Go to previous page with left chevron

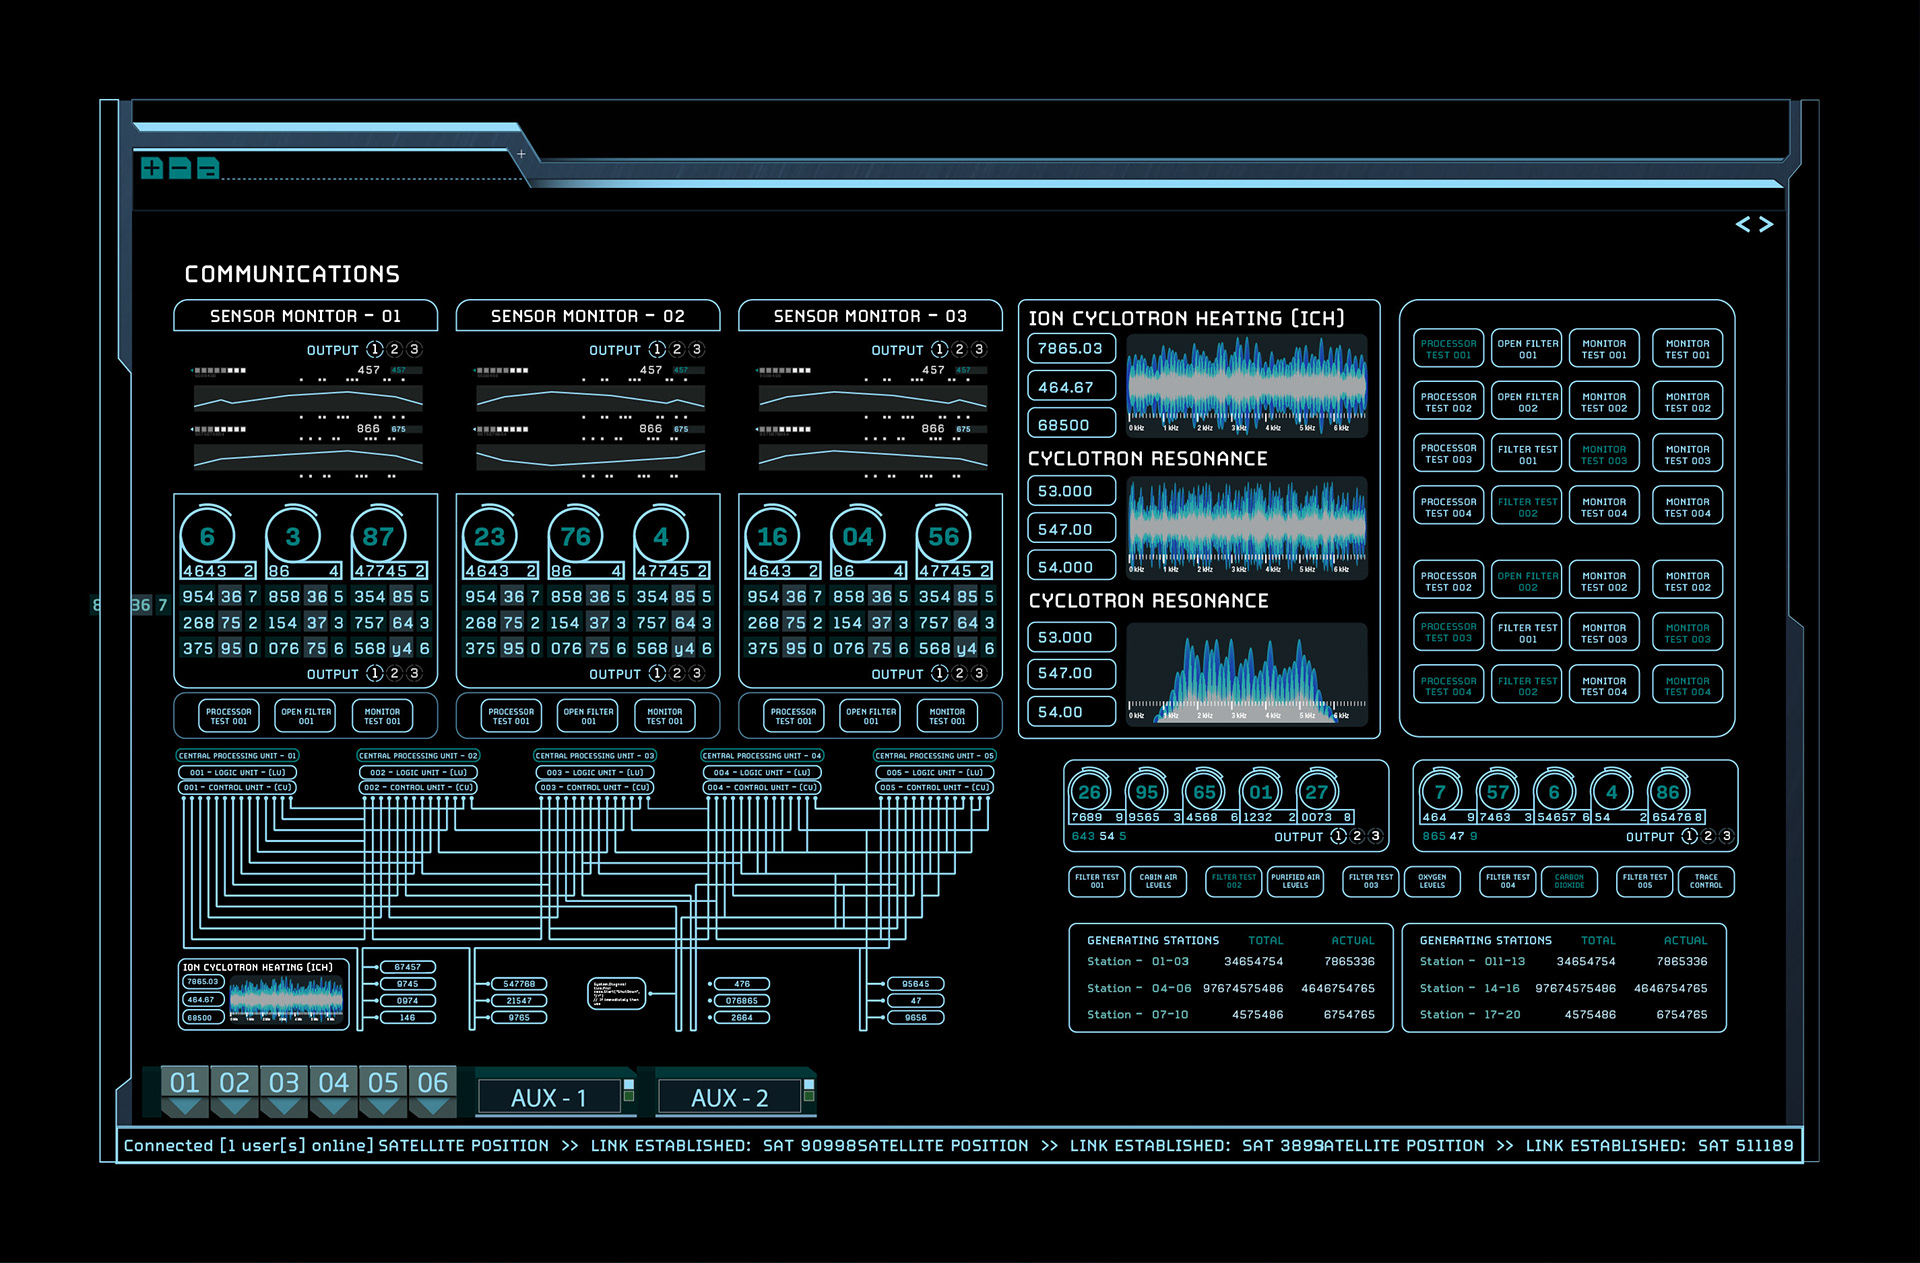[1743, 224]
